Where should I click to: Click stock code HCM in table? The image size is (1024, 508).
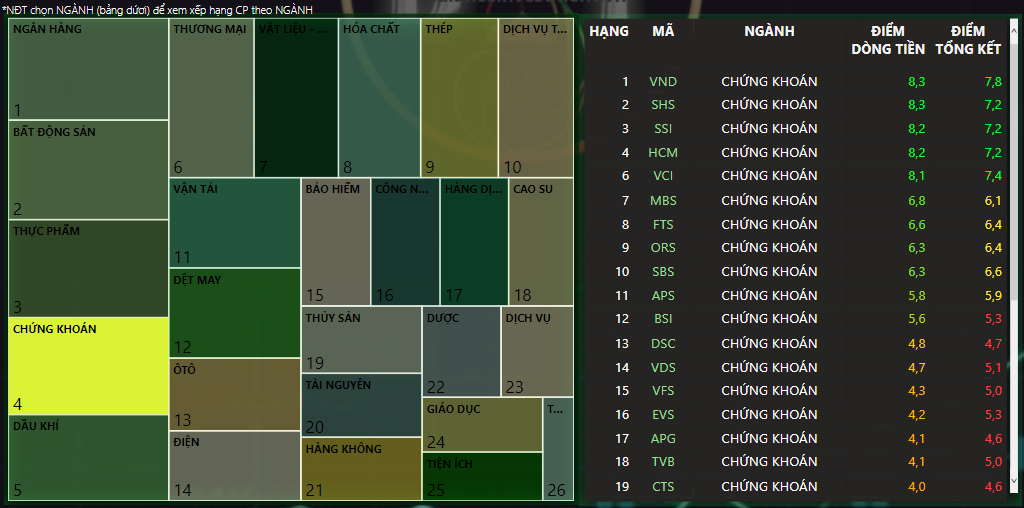[x=663, y=153]
